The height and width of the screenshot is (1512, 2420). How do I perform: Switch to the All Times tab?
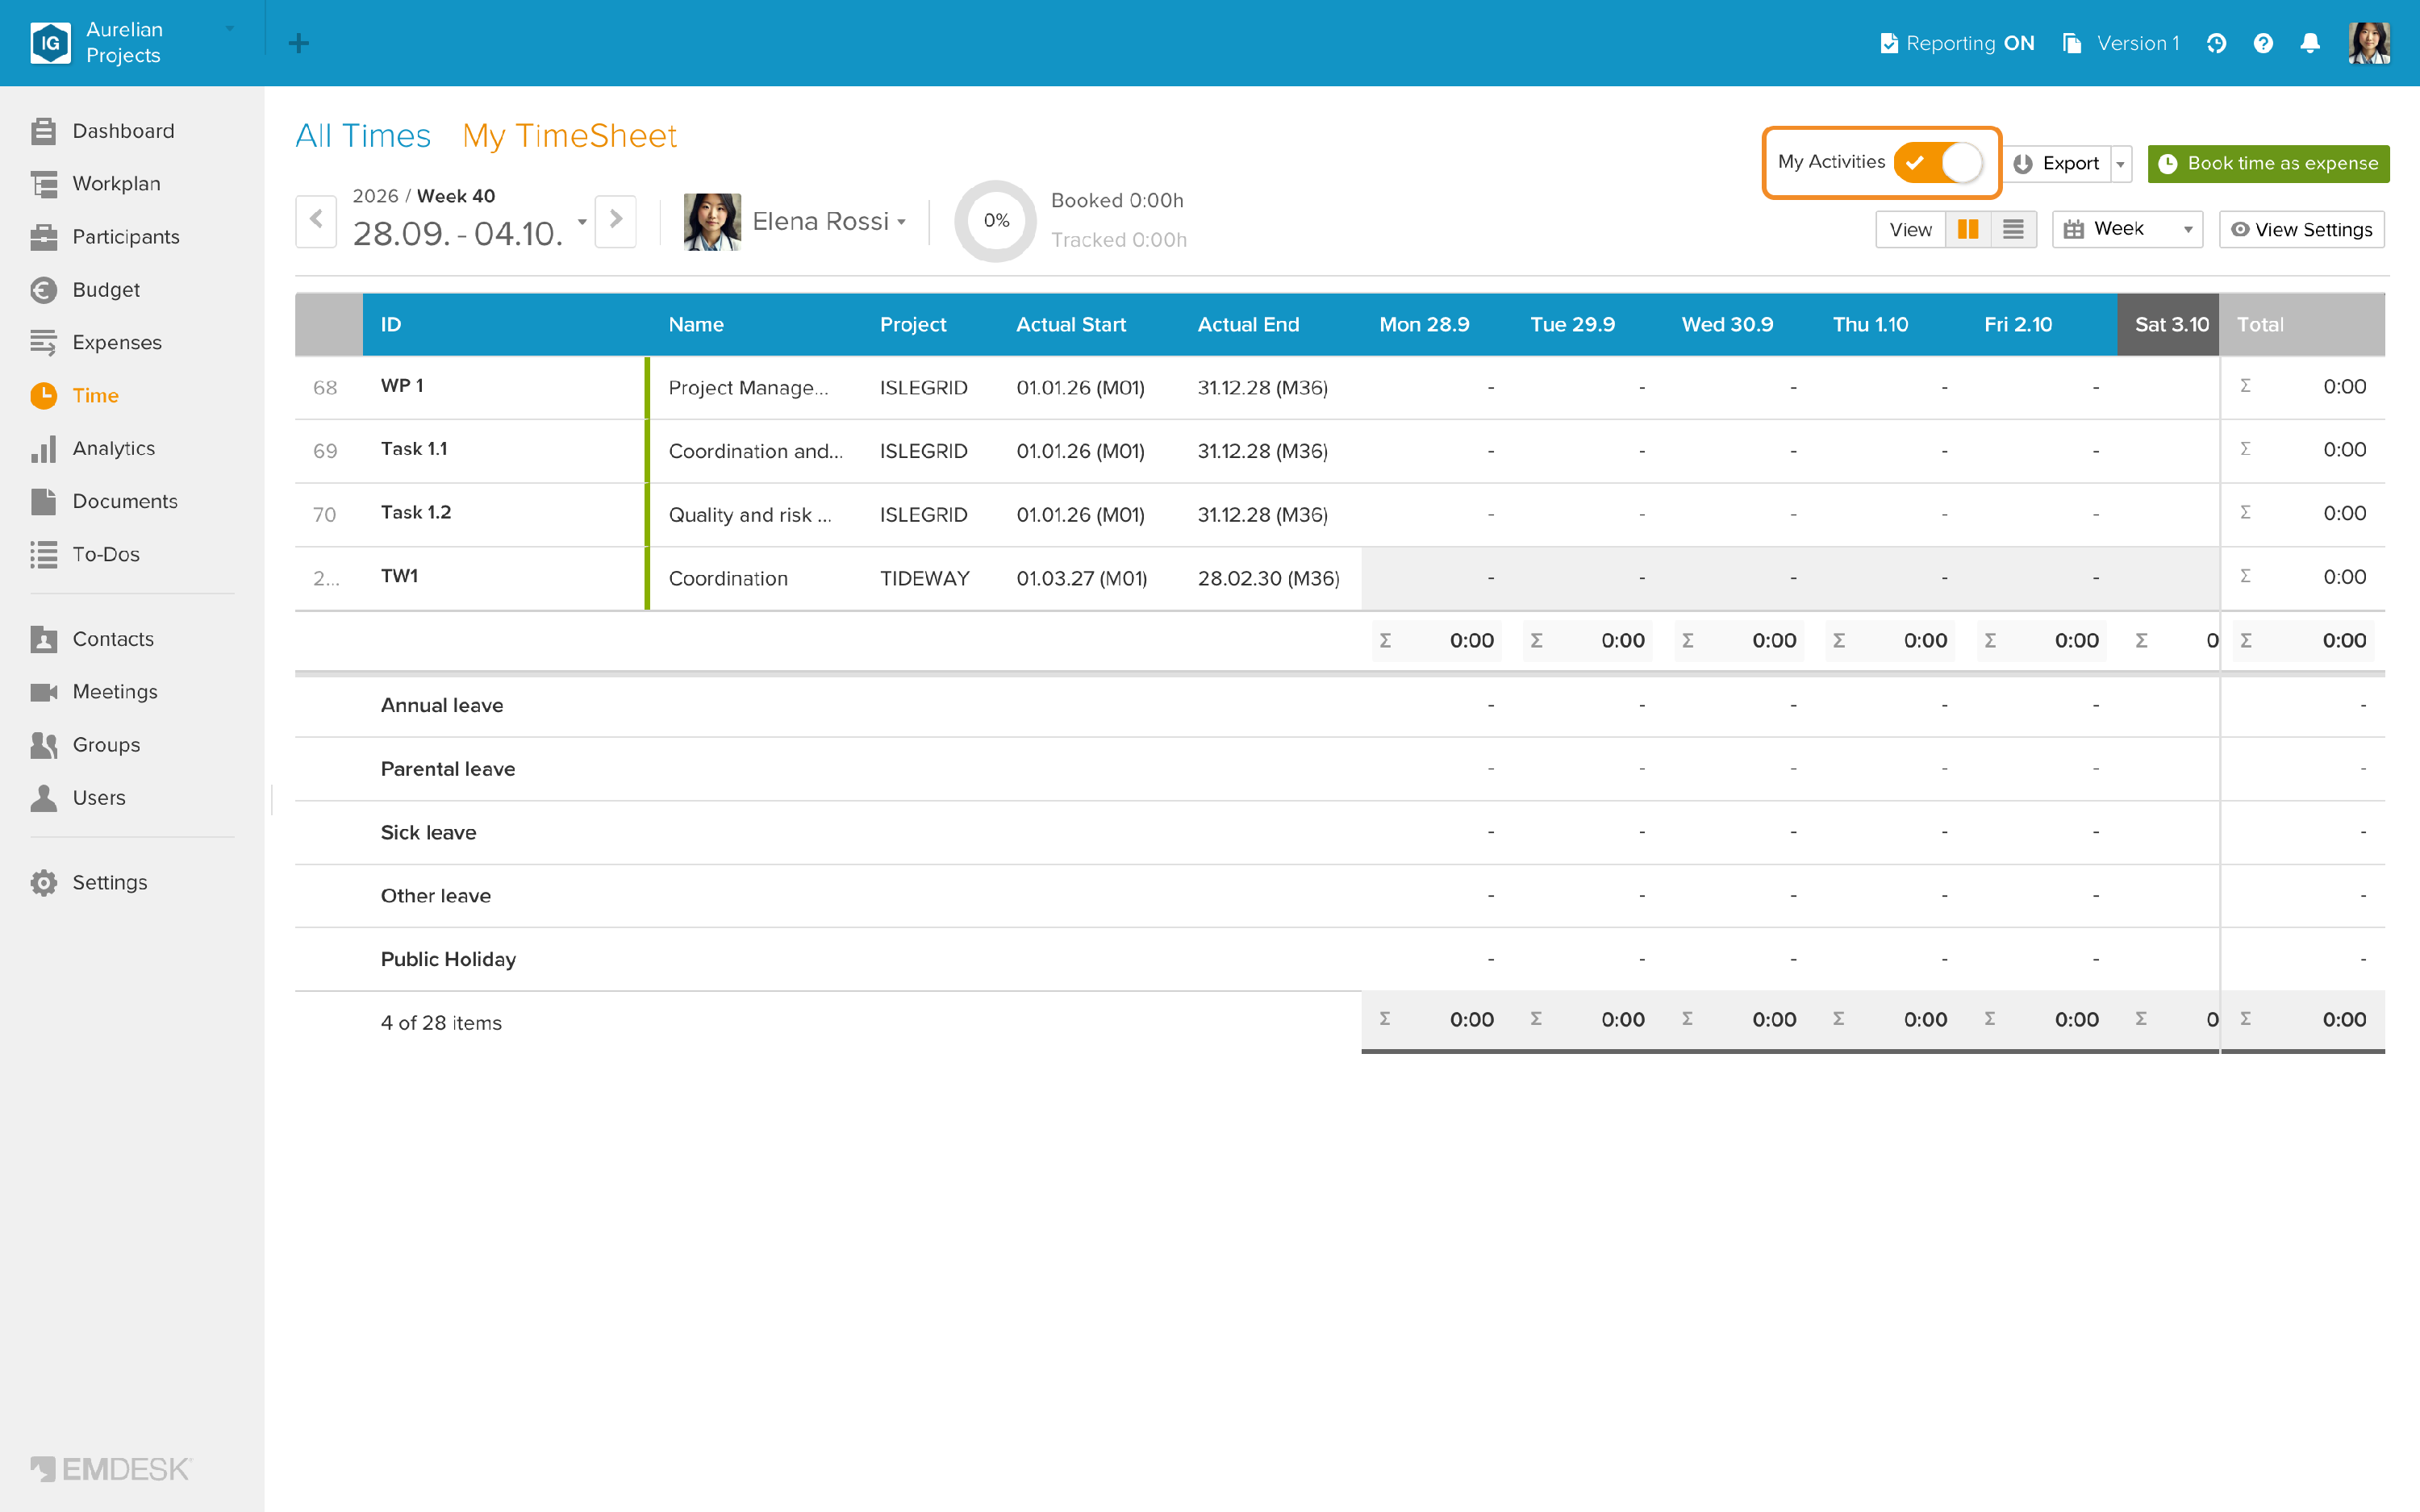tap(363, 136)
